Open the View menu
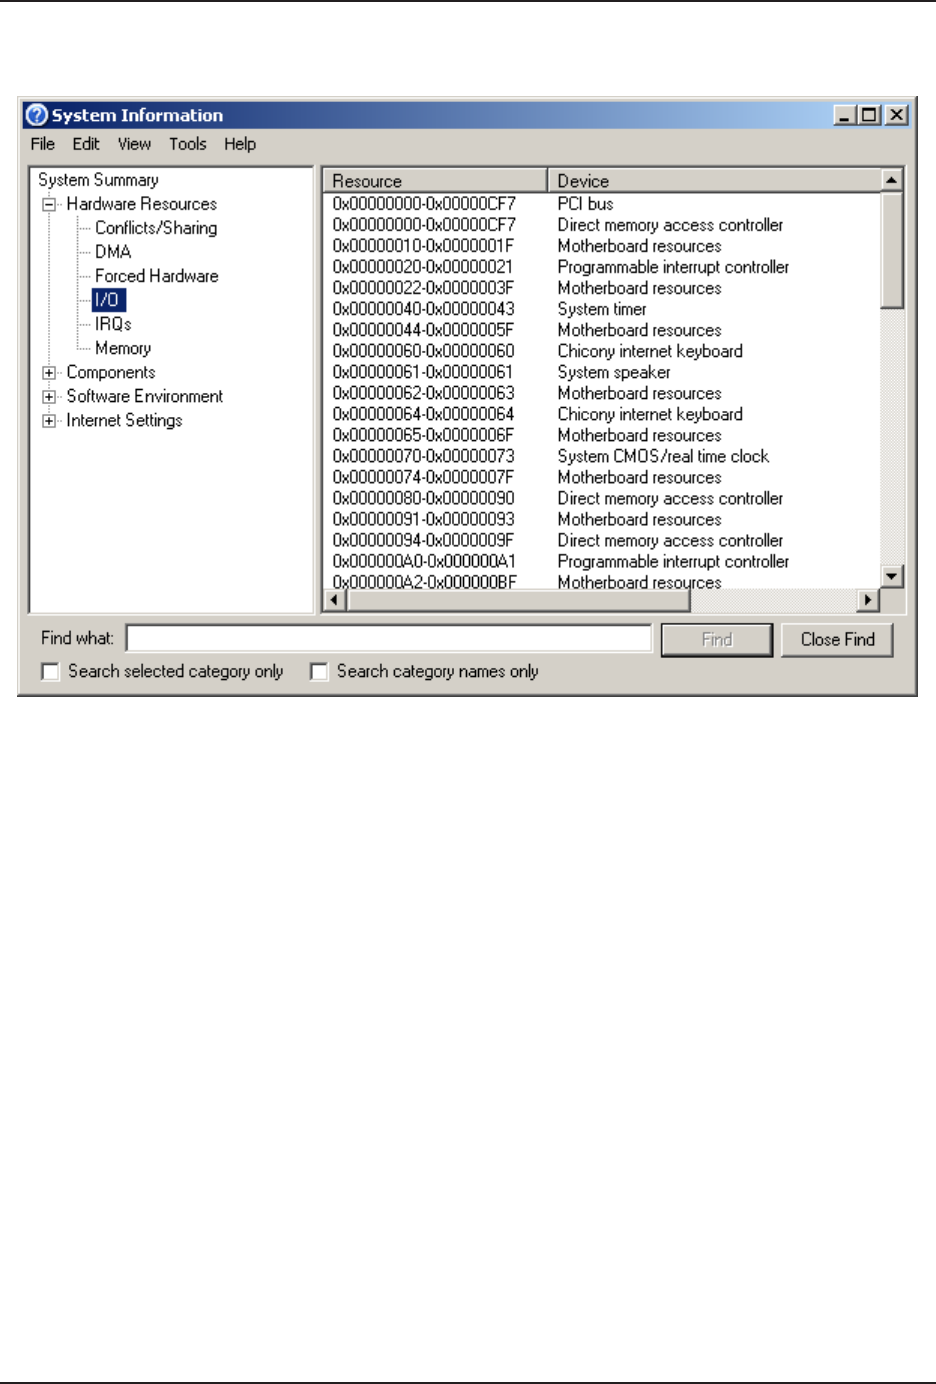 (x=134, y=144)
